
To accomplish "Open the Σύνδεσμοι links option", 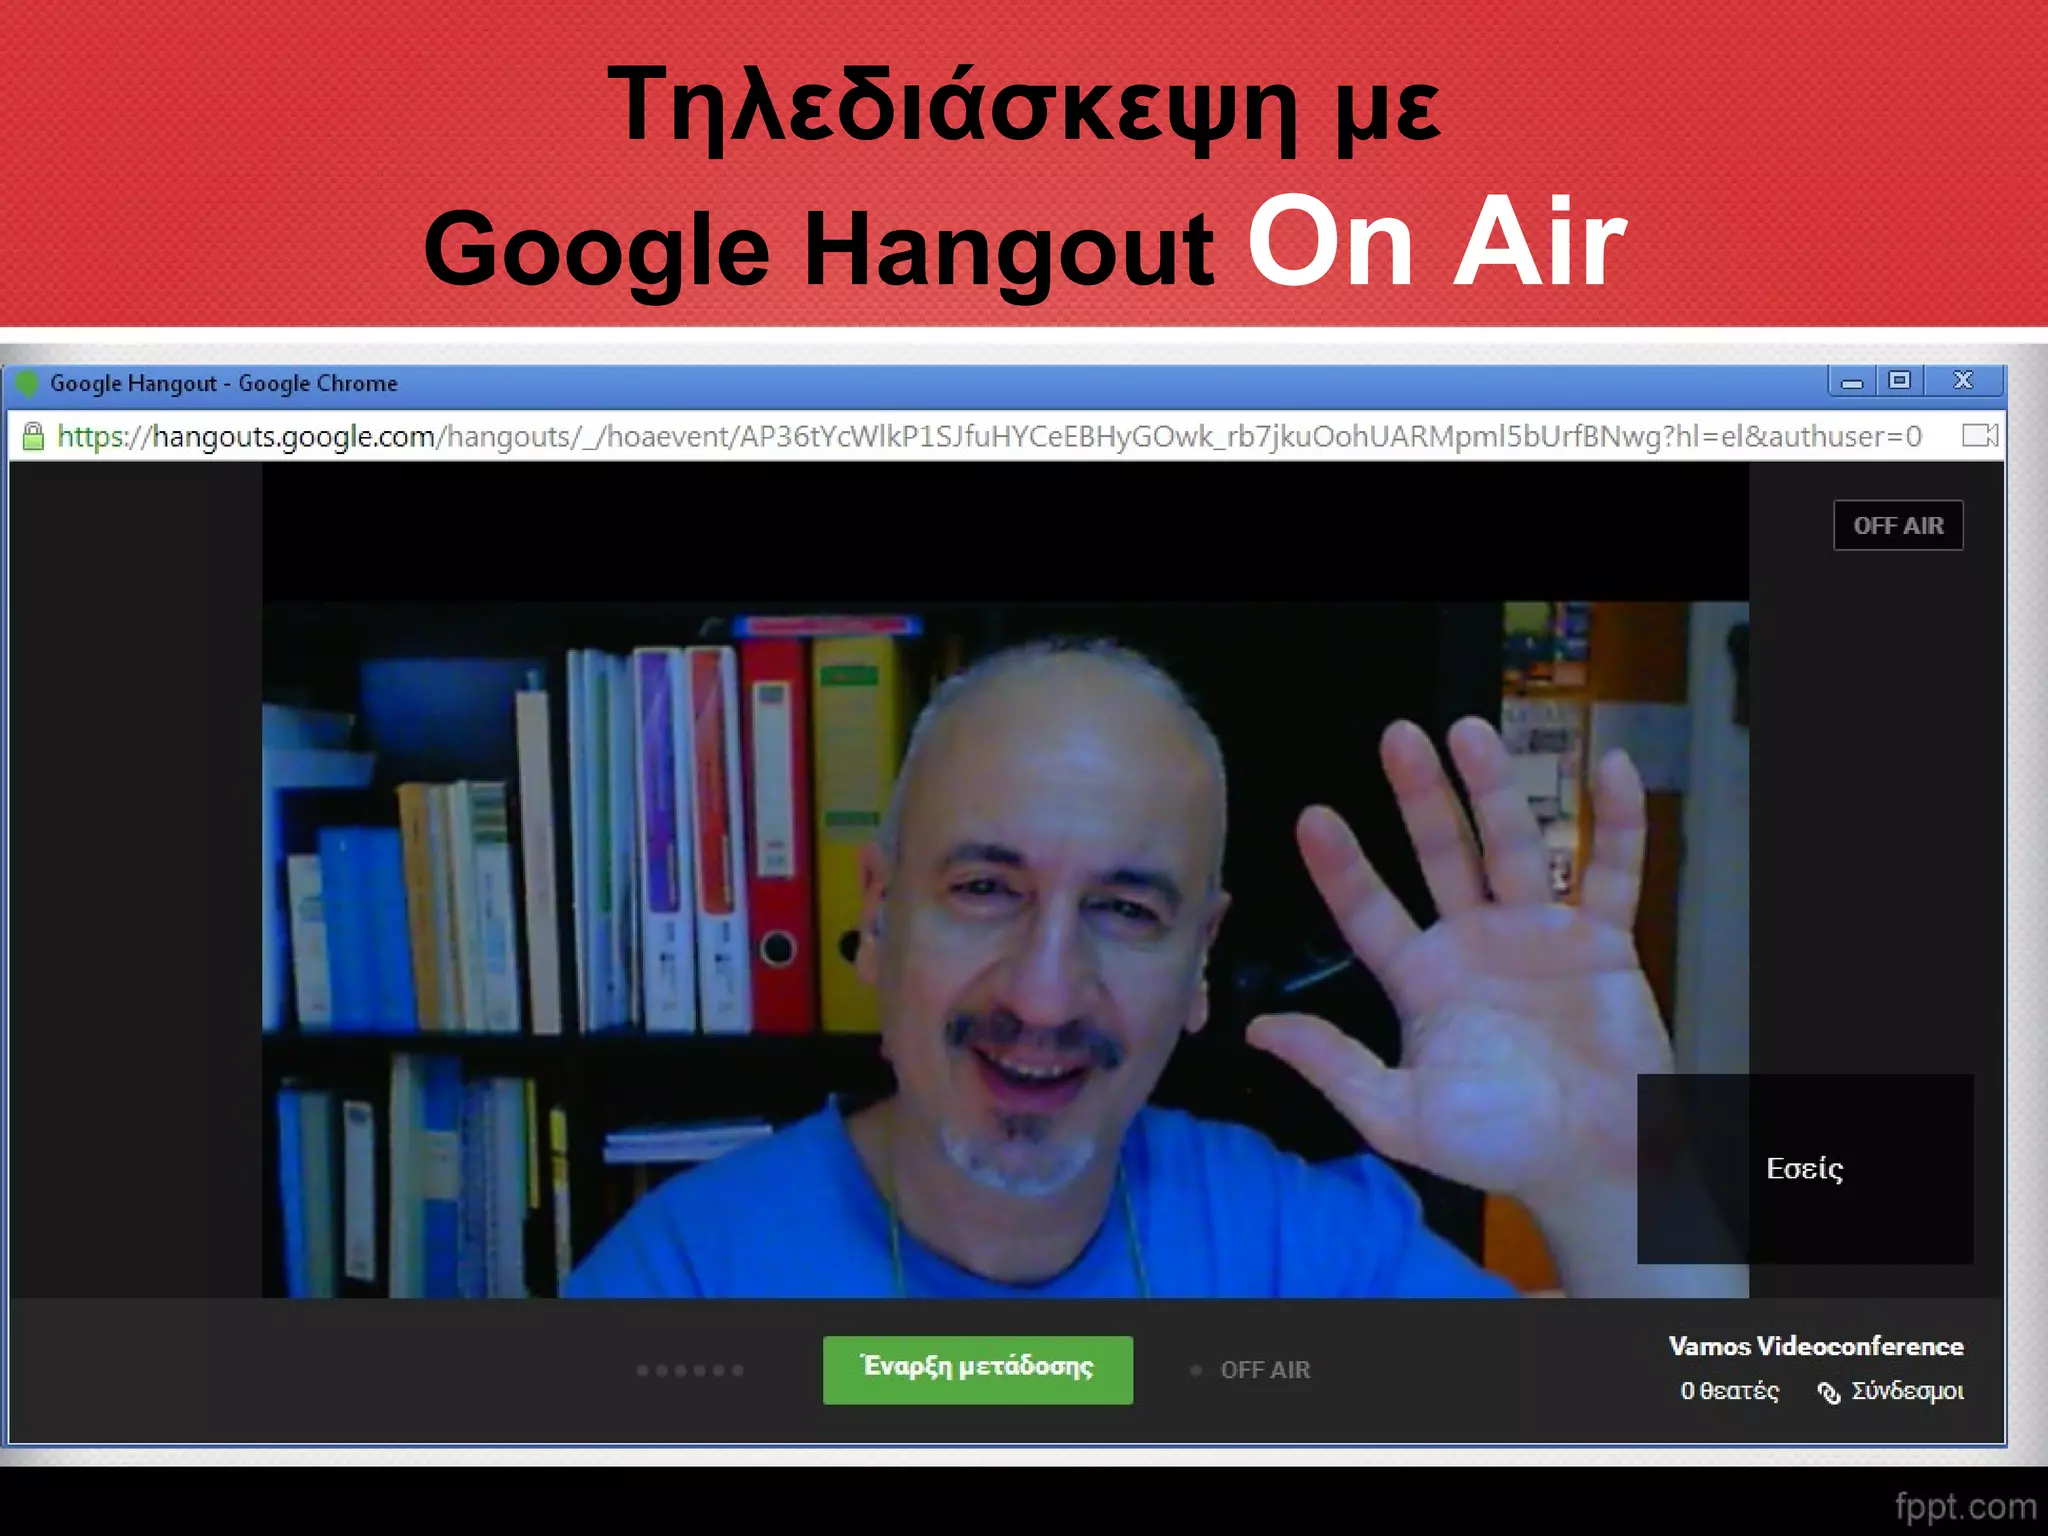I will click(x=1906, y=1391).
